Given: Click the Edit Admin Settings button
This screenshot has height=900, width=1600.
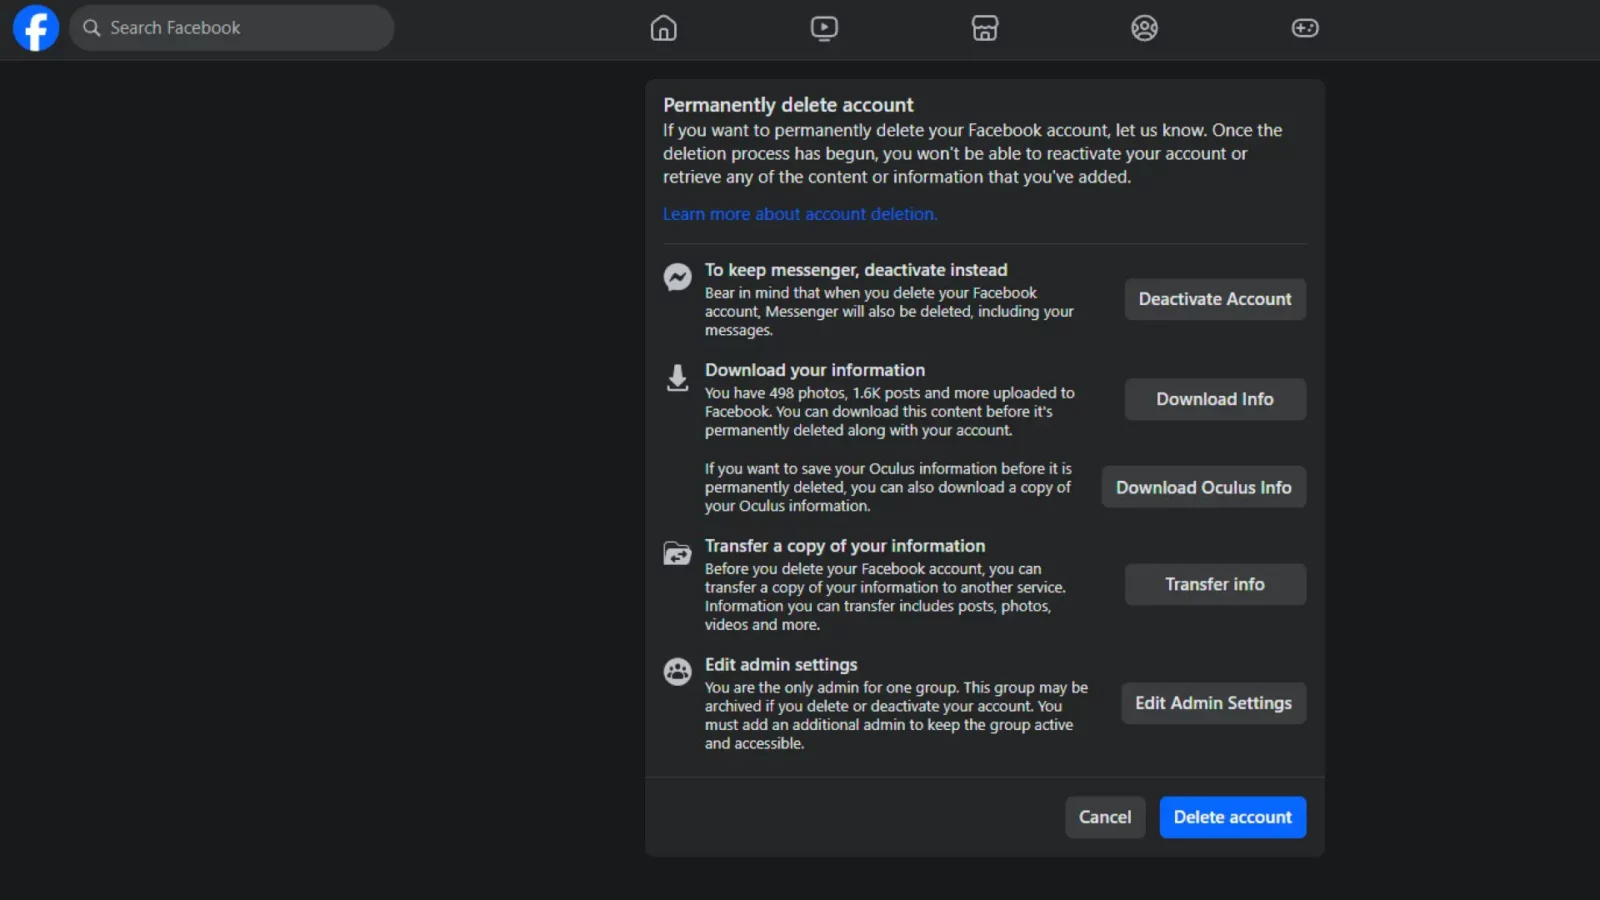Looking at the screenshot, I should [x=1213, y=703].
